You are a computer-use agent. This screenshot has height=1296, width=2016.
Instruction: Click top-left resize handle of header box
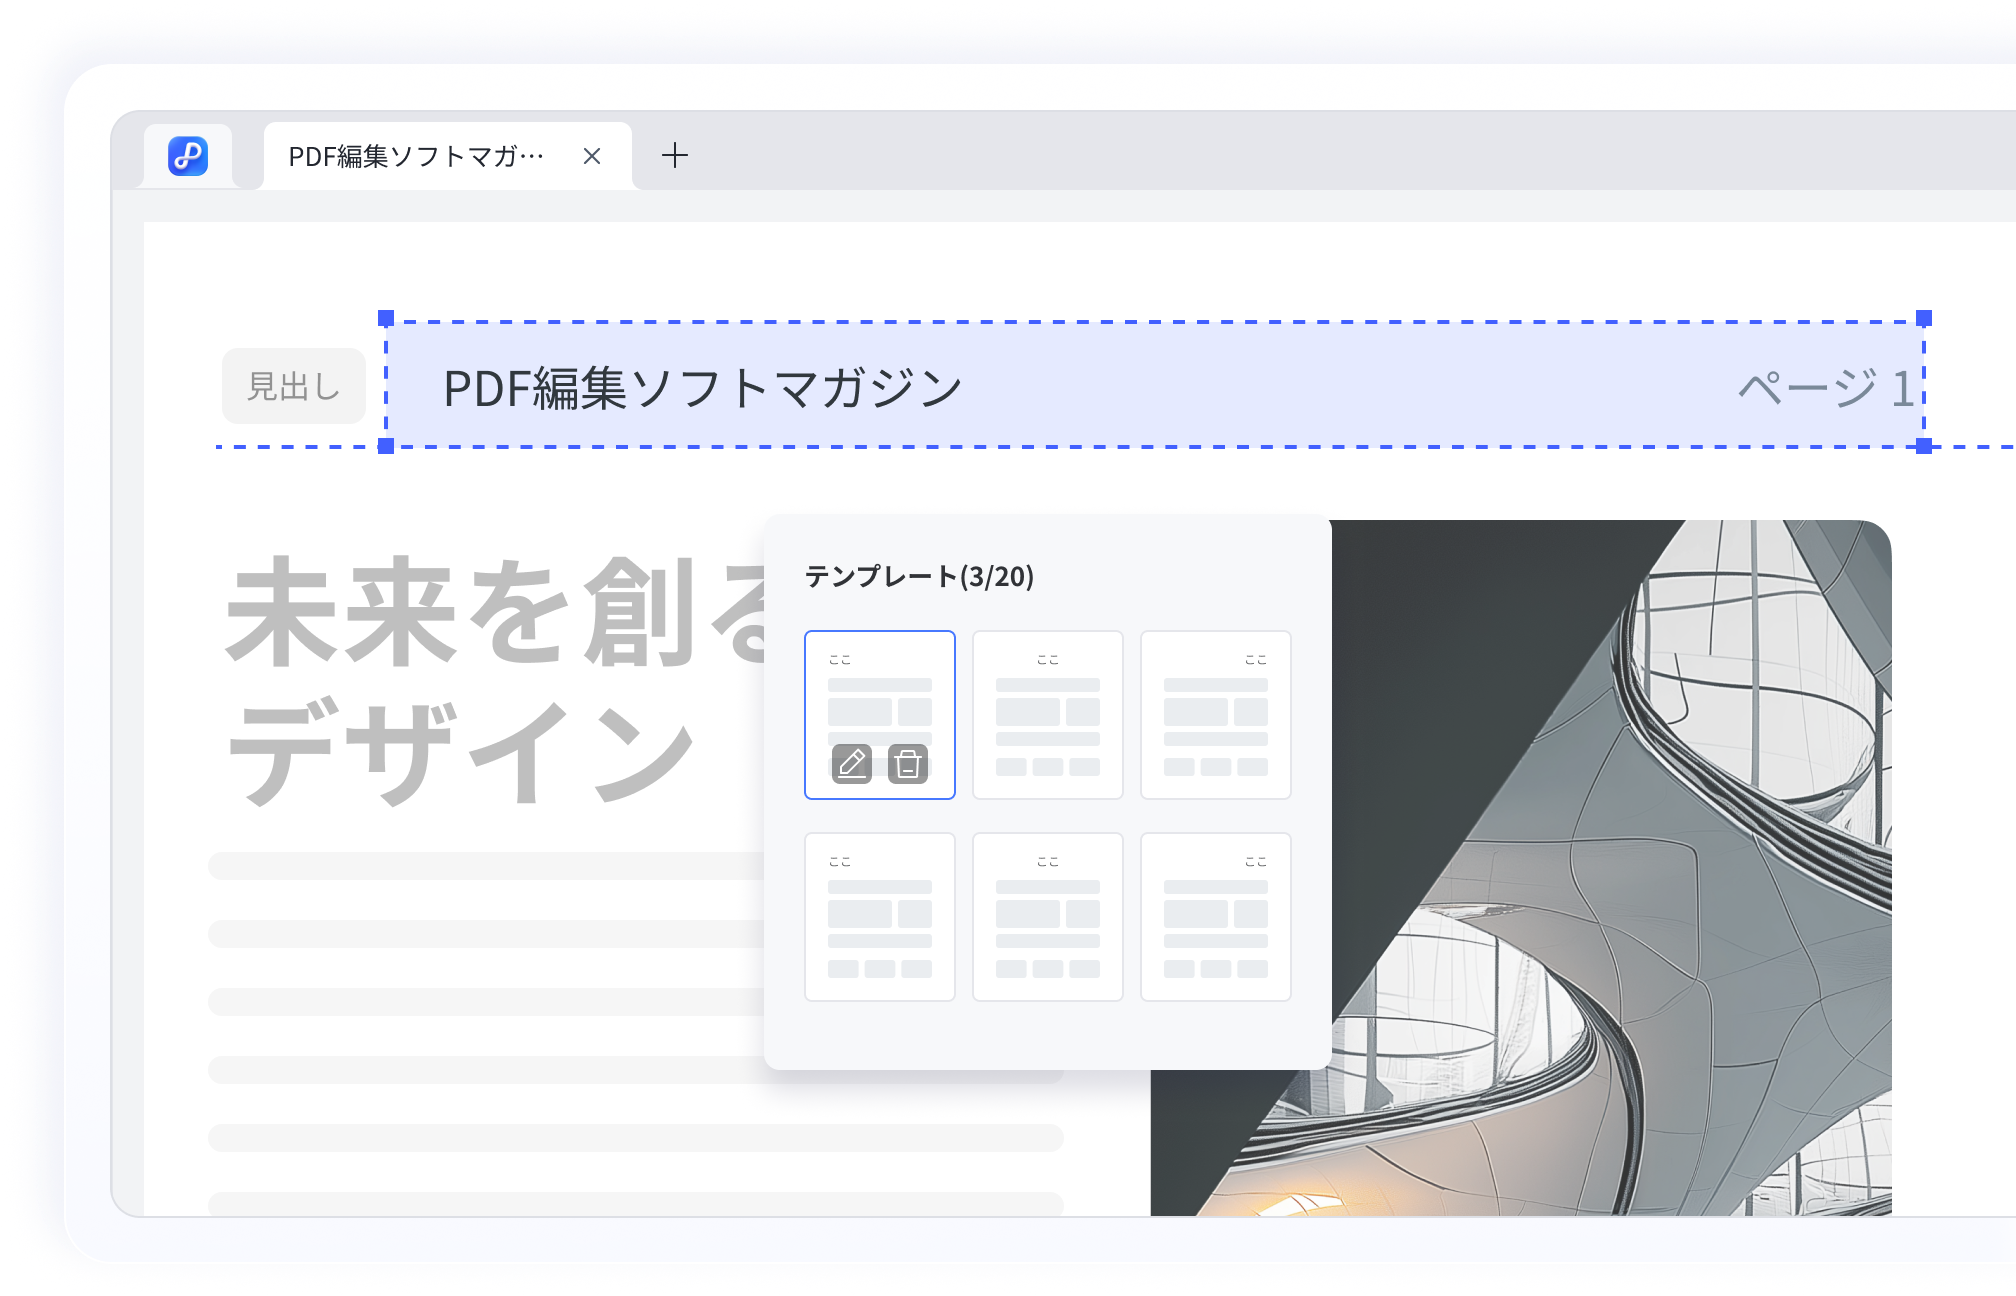coord(386,319)
